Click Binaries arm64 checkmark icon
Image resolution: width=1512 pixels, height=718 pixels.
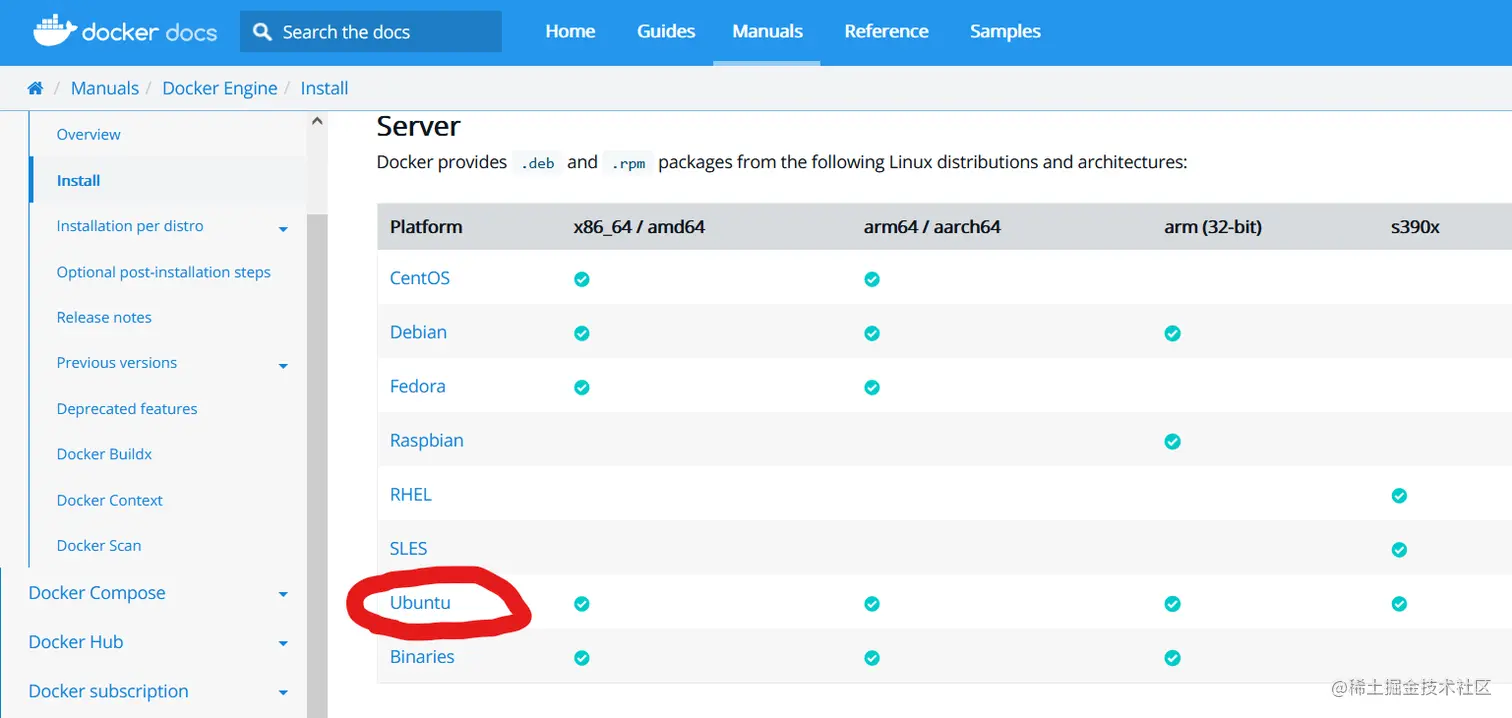(x=872, y=658)
